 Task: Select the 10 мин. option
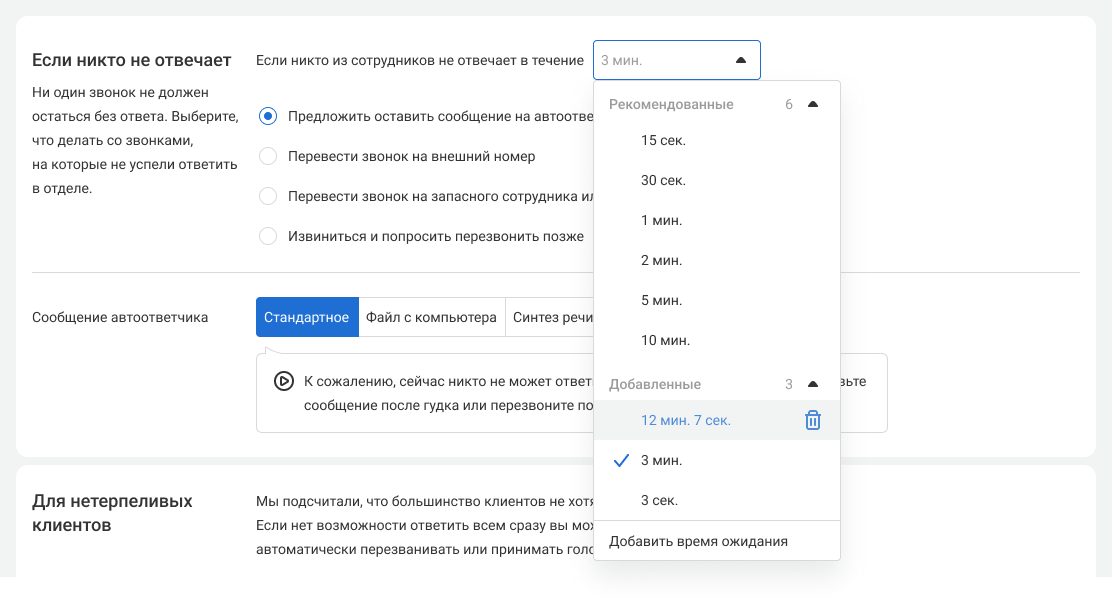pos(665,341)
